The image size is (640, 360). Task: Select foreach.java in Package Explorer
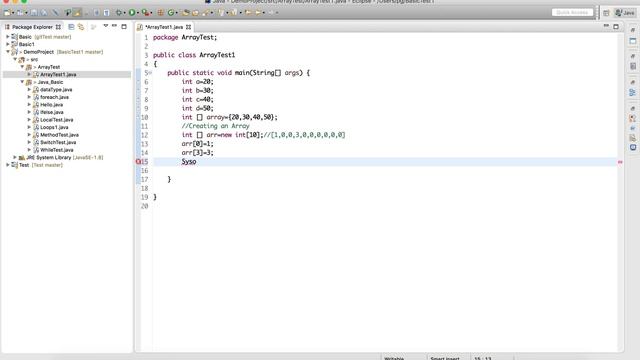tap(54, 97)
